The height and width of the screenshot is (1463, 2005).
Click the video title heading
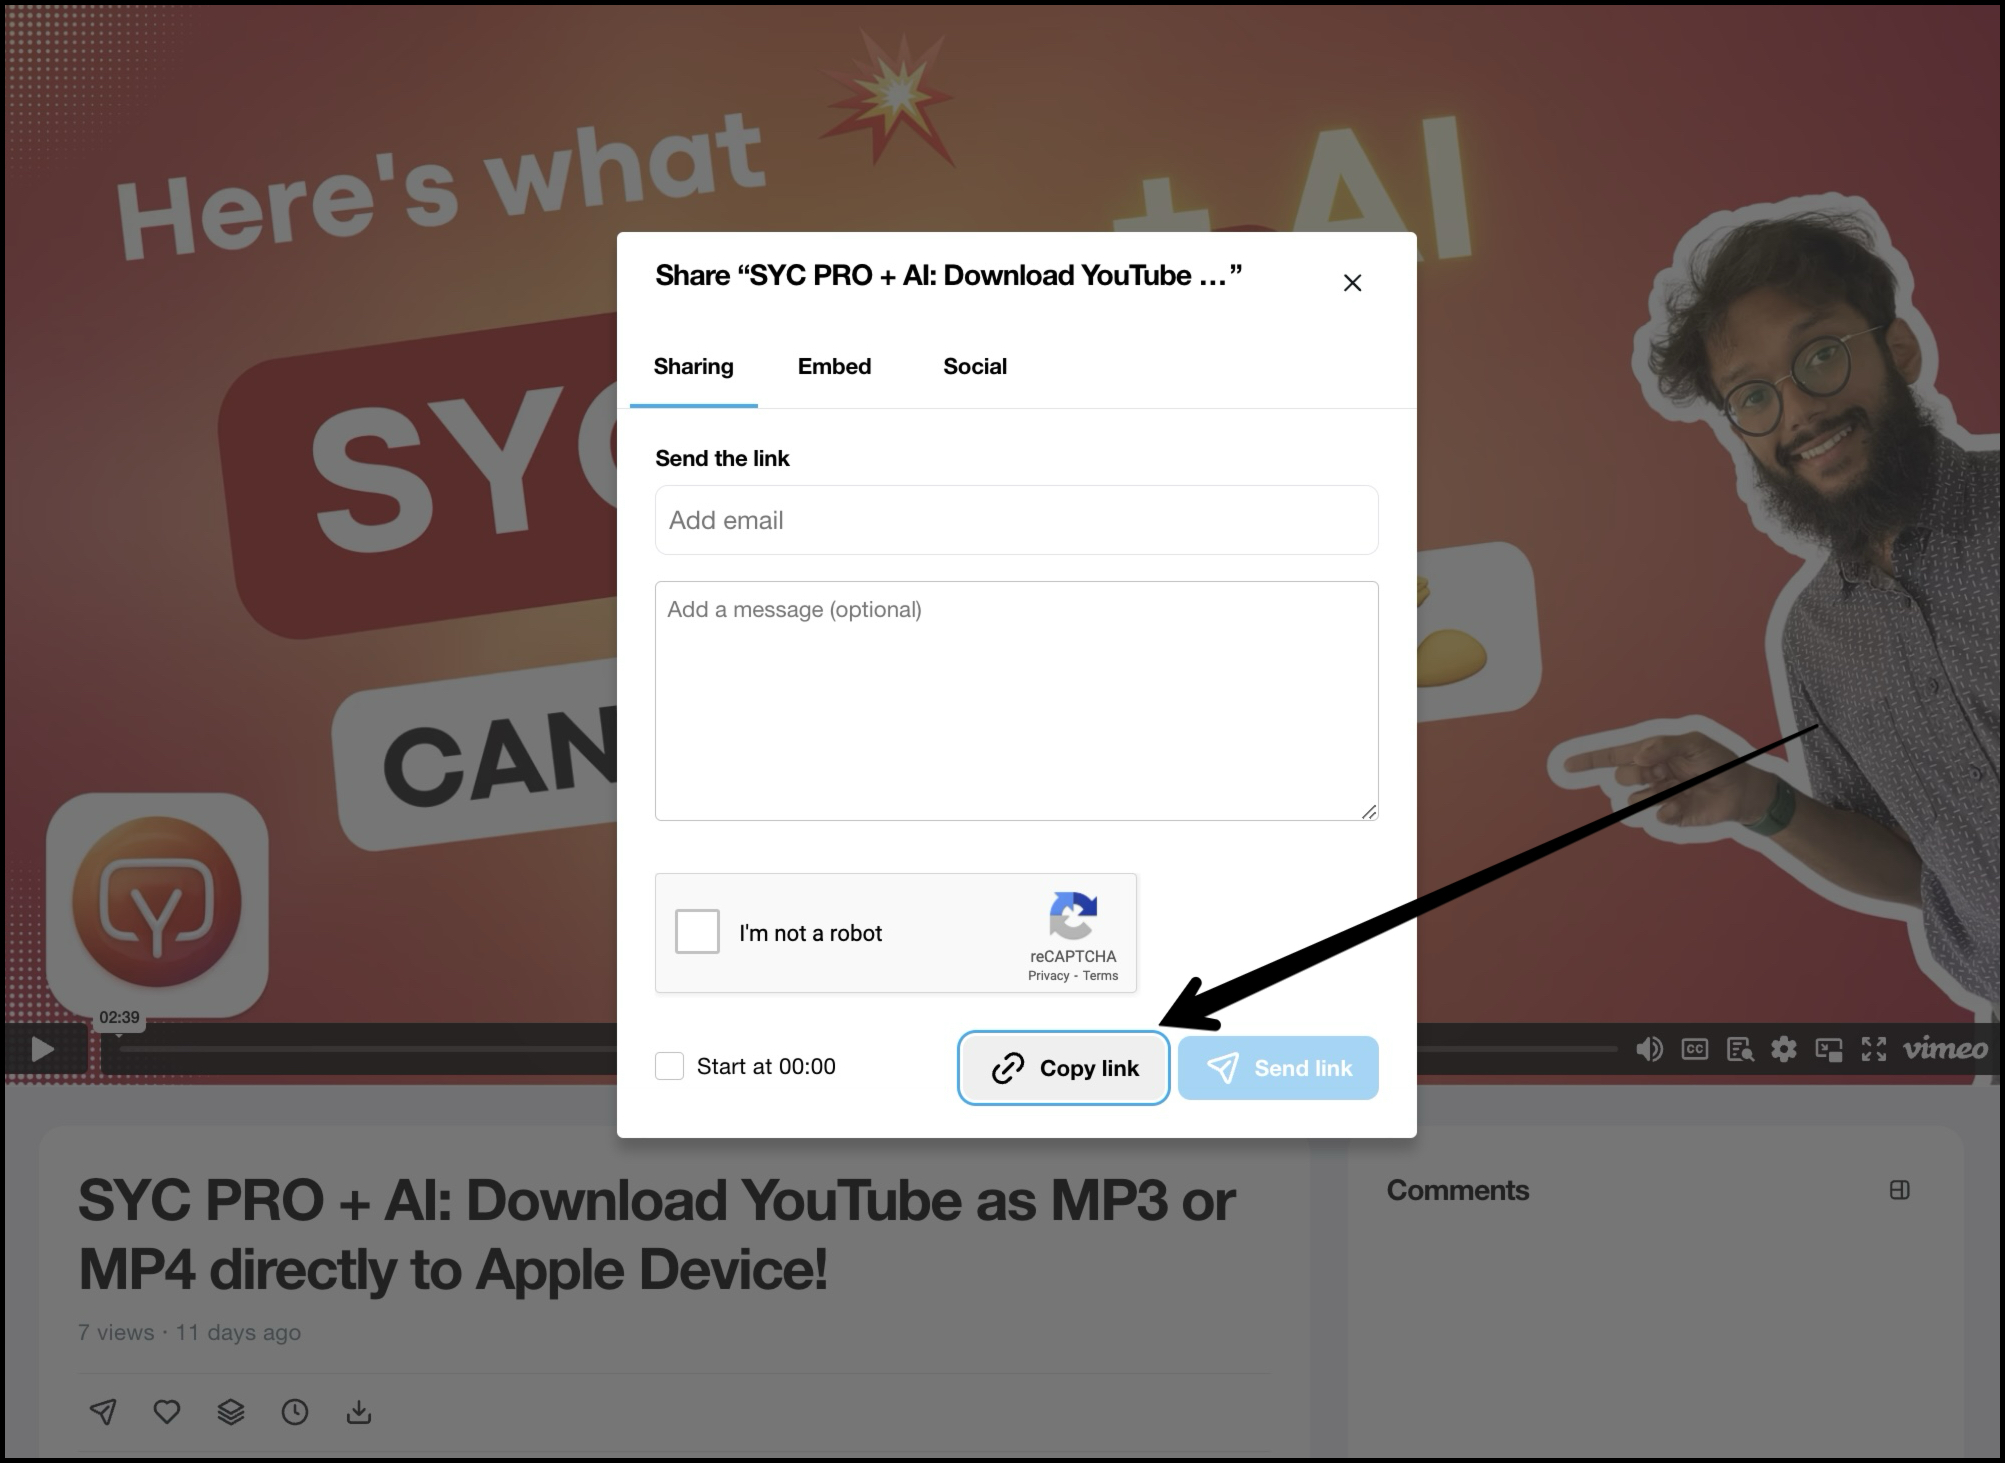tap(657, 1234)
